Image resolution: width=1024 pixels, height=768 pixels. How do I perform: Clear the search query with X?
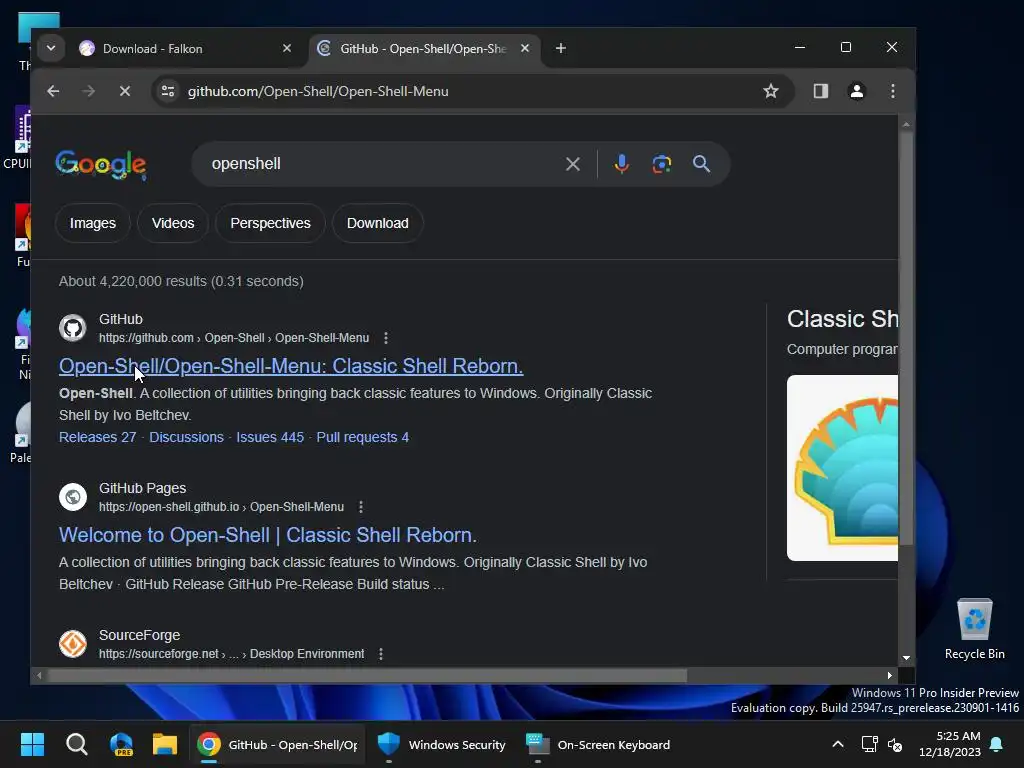[x=573, y=164]
